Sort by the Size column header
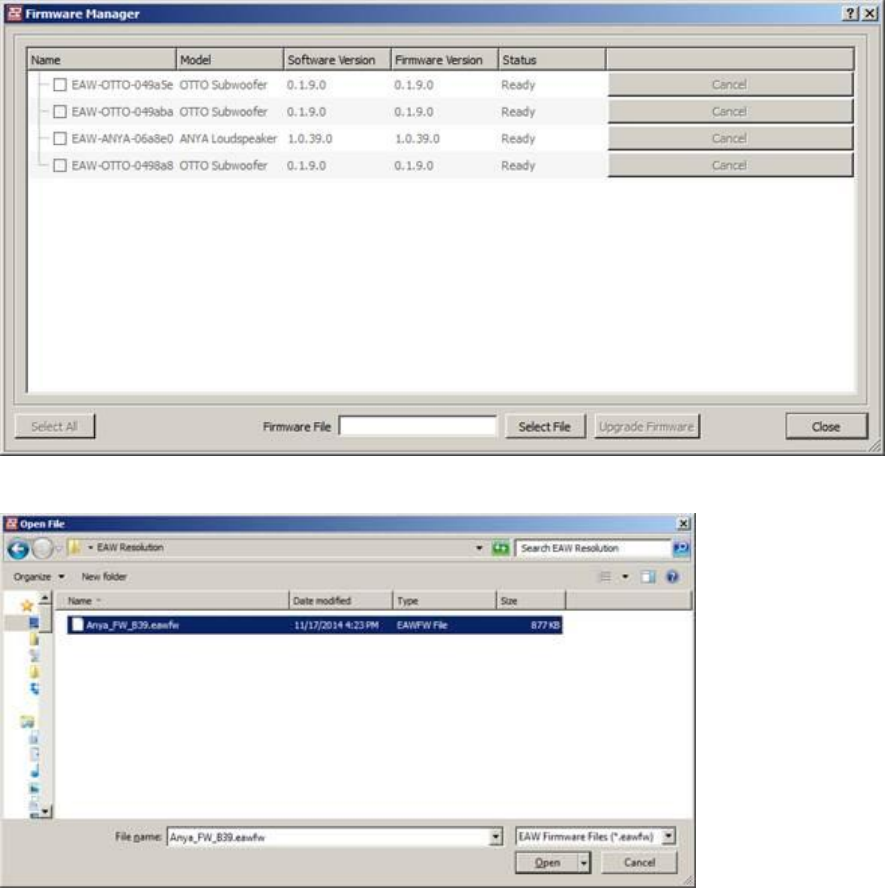 click(x=531, y=601)
